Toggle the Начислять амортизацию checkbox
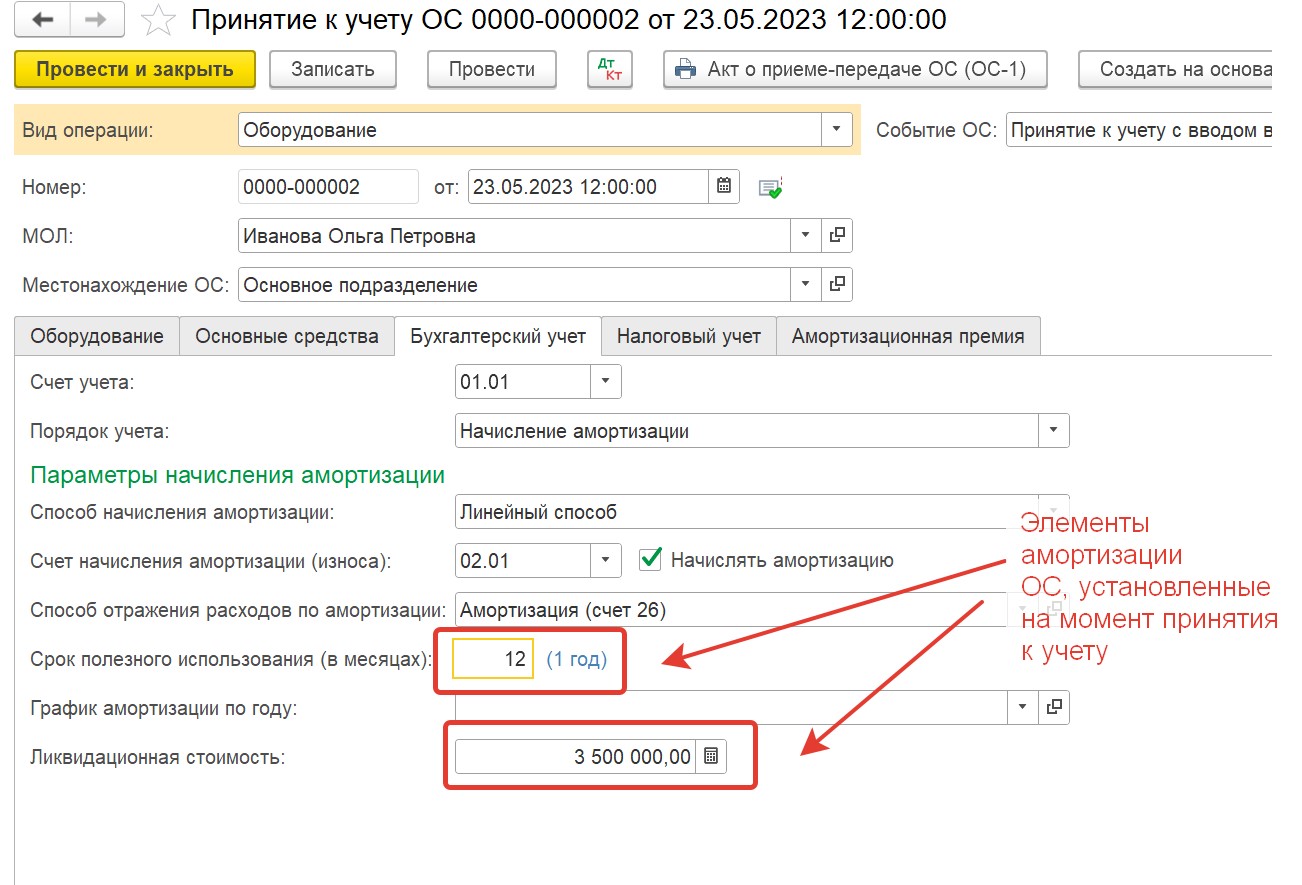 coord(651,560)
